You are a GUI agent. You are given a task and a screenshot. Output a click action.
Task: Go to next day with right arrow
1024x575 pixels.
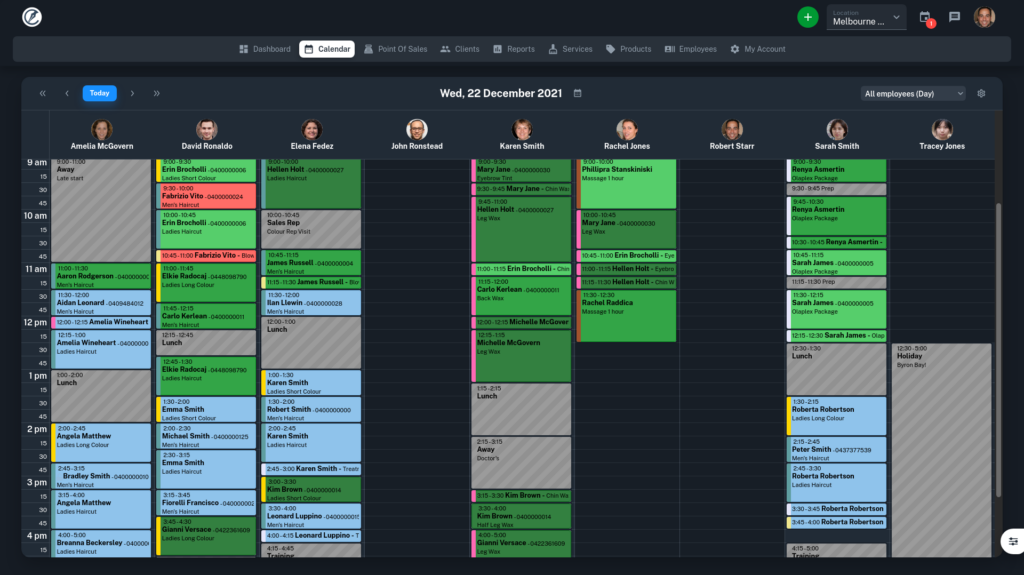click(x=132, y=93)
